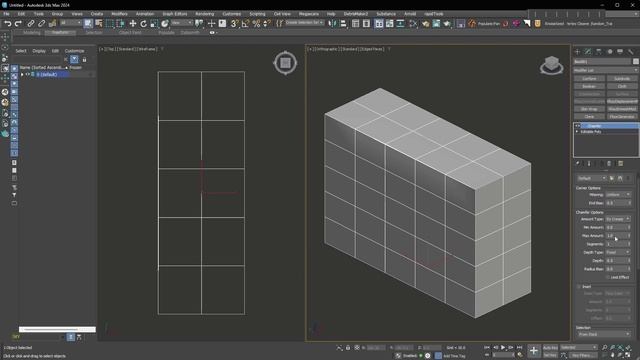640x360 pixels.
Task: Open the Layer Explorer toggle icon
Action: click(x=366, y=24)
